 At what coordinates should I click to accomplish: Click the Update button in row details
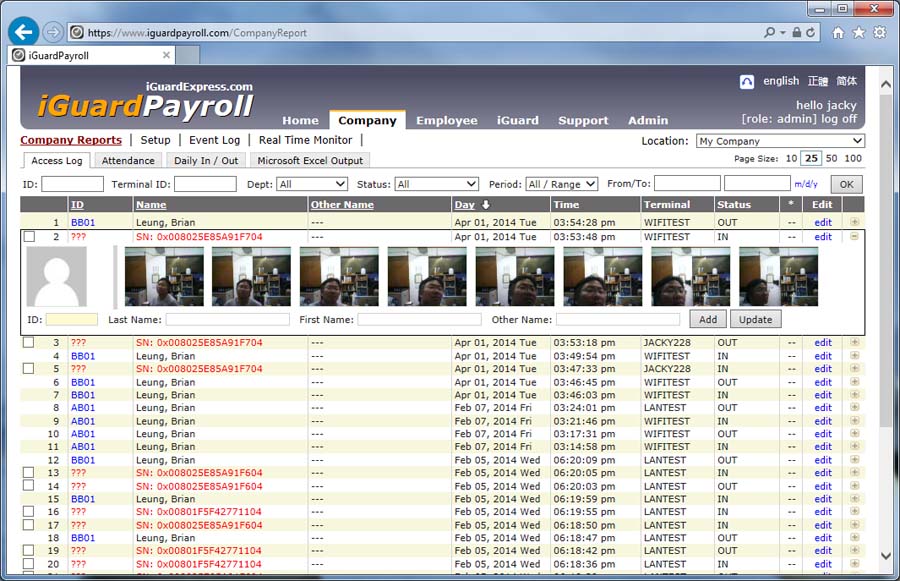755,320
